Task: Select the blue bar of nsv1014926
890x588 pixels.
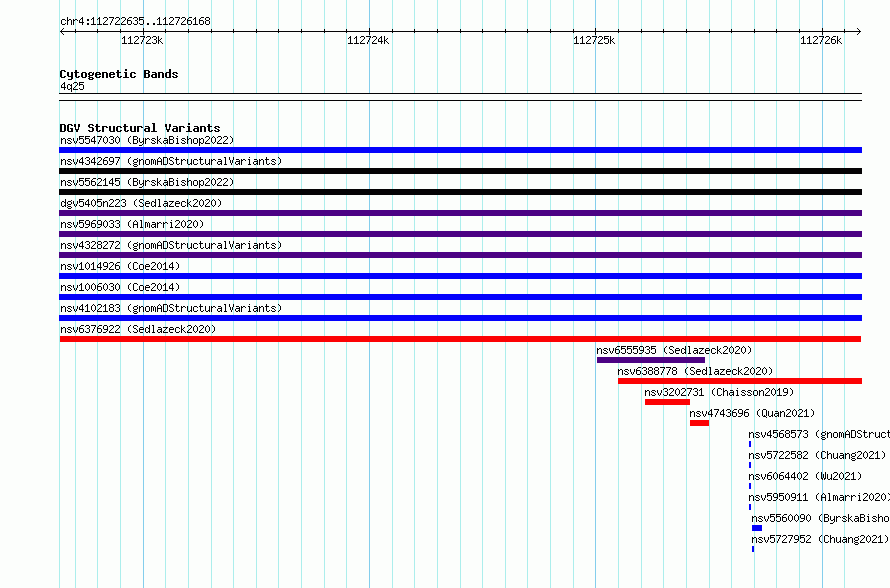Action: coord(460,276)
